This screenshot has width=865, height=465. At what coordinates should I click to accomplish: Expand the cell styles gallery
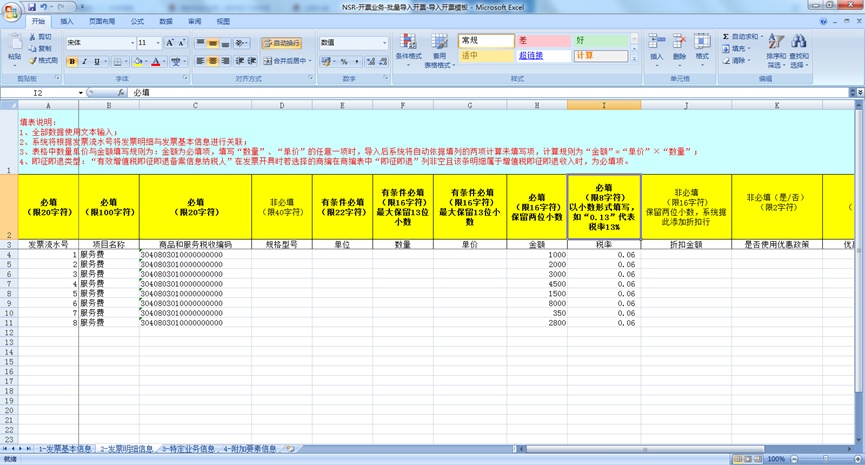tap(634, 58)
